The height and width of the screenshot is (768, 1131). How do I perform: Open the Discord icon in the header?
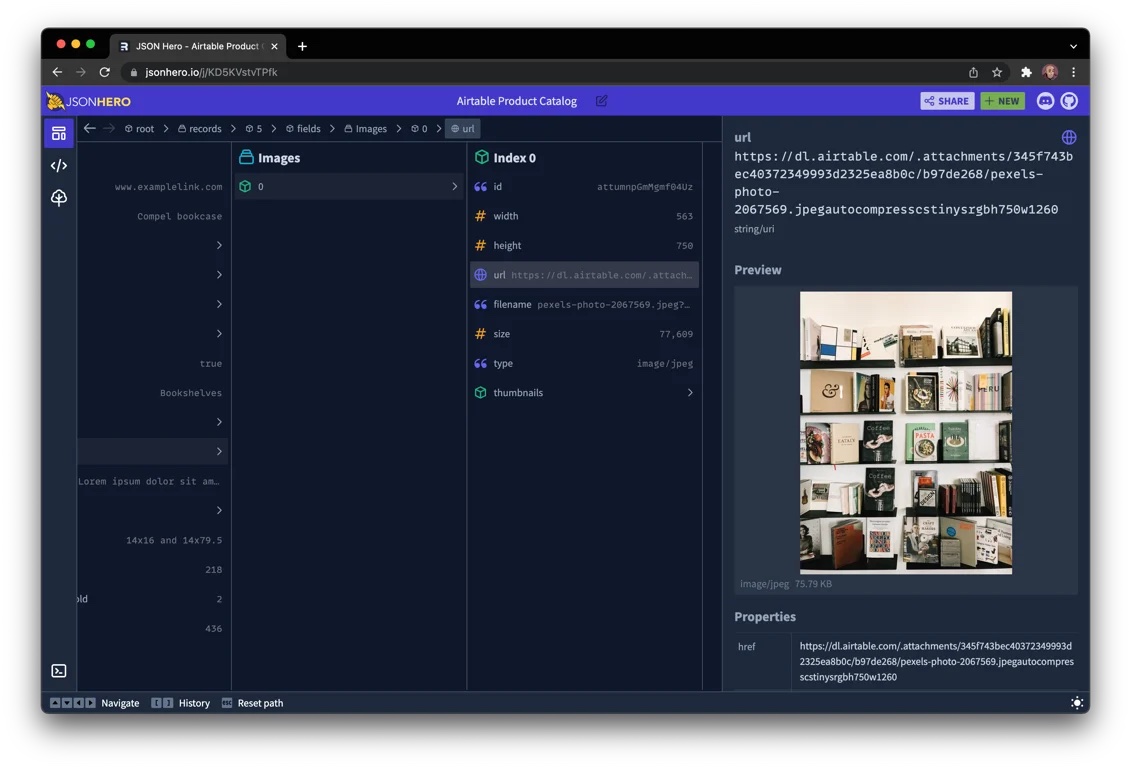(x=1044, y=101)
